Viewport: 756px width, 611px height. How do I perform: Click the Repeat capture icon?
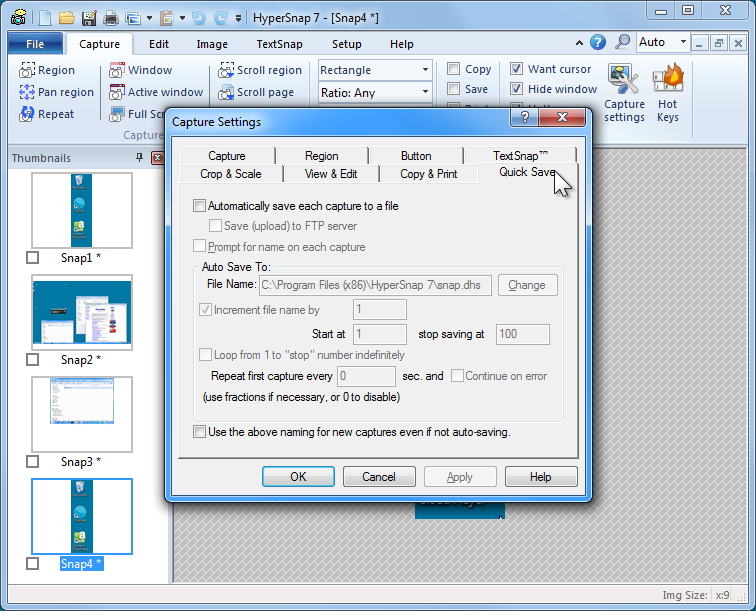click(46, 114)
